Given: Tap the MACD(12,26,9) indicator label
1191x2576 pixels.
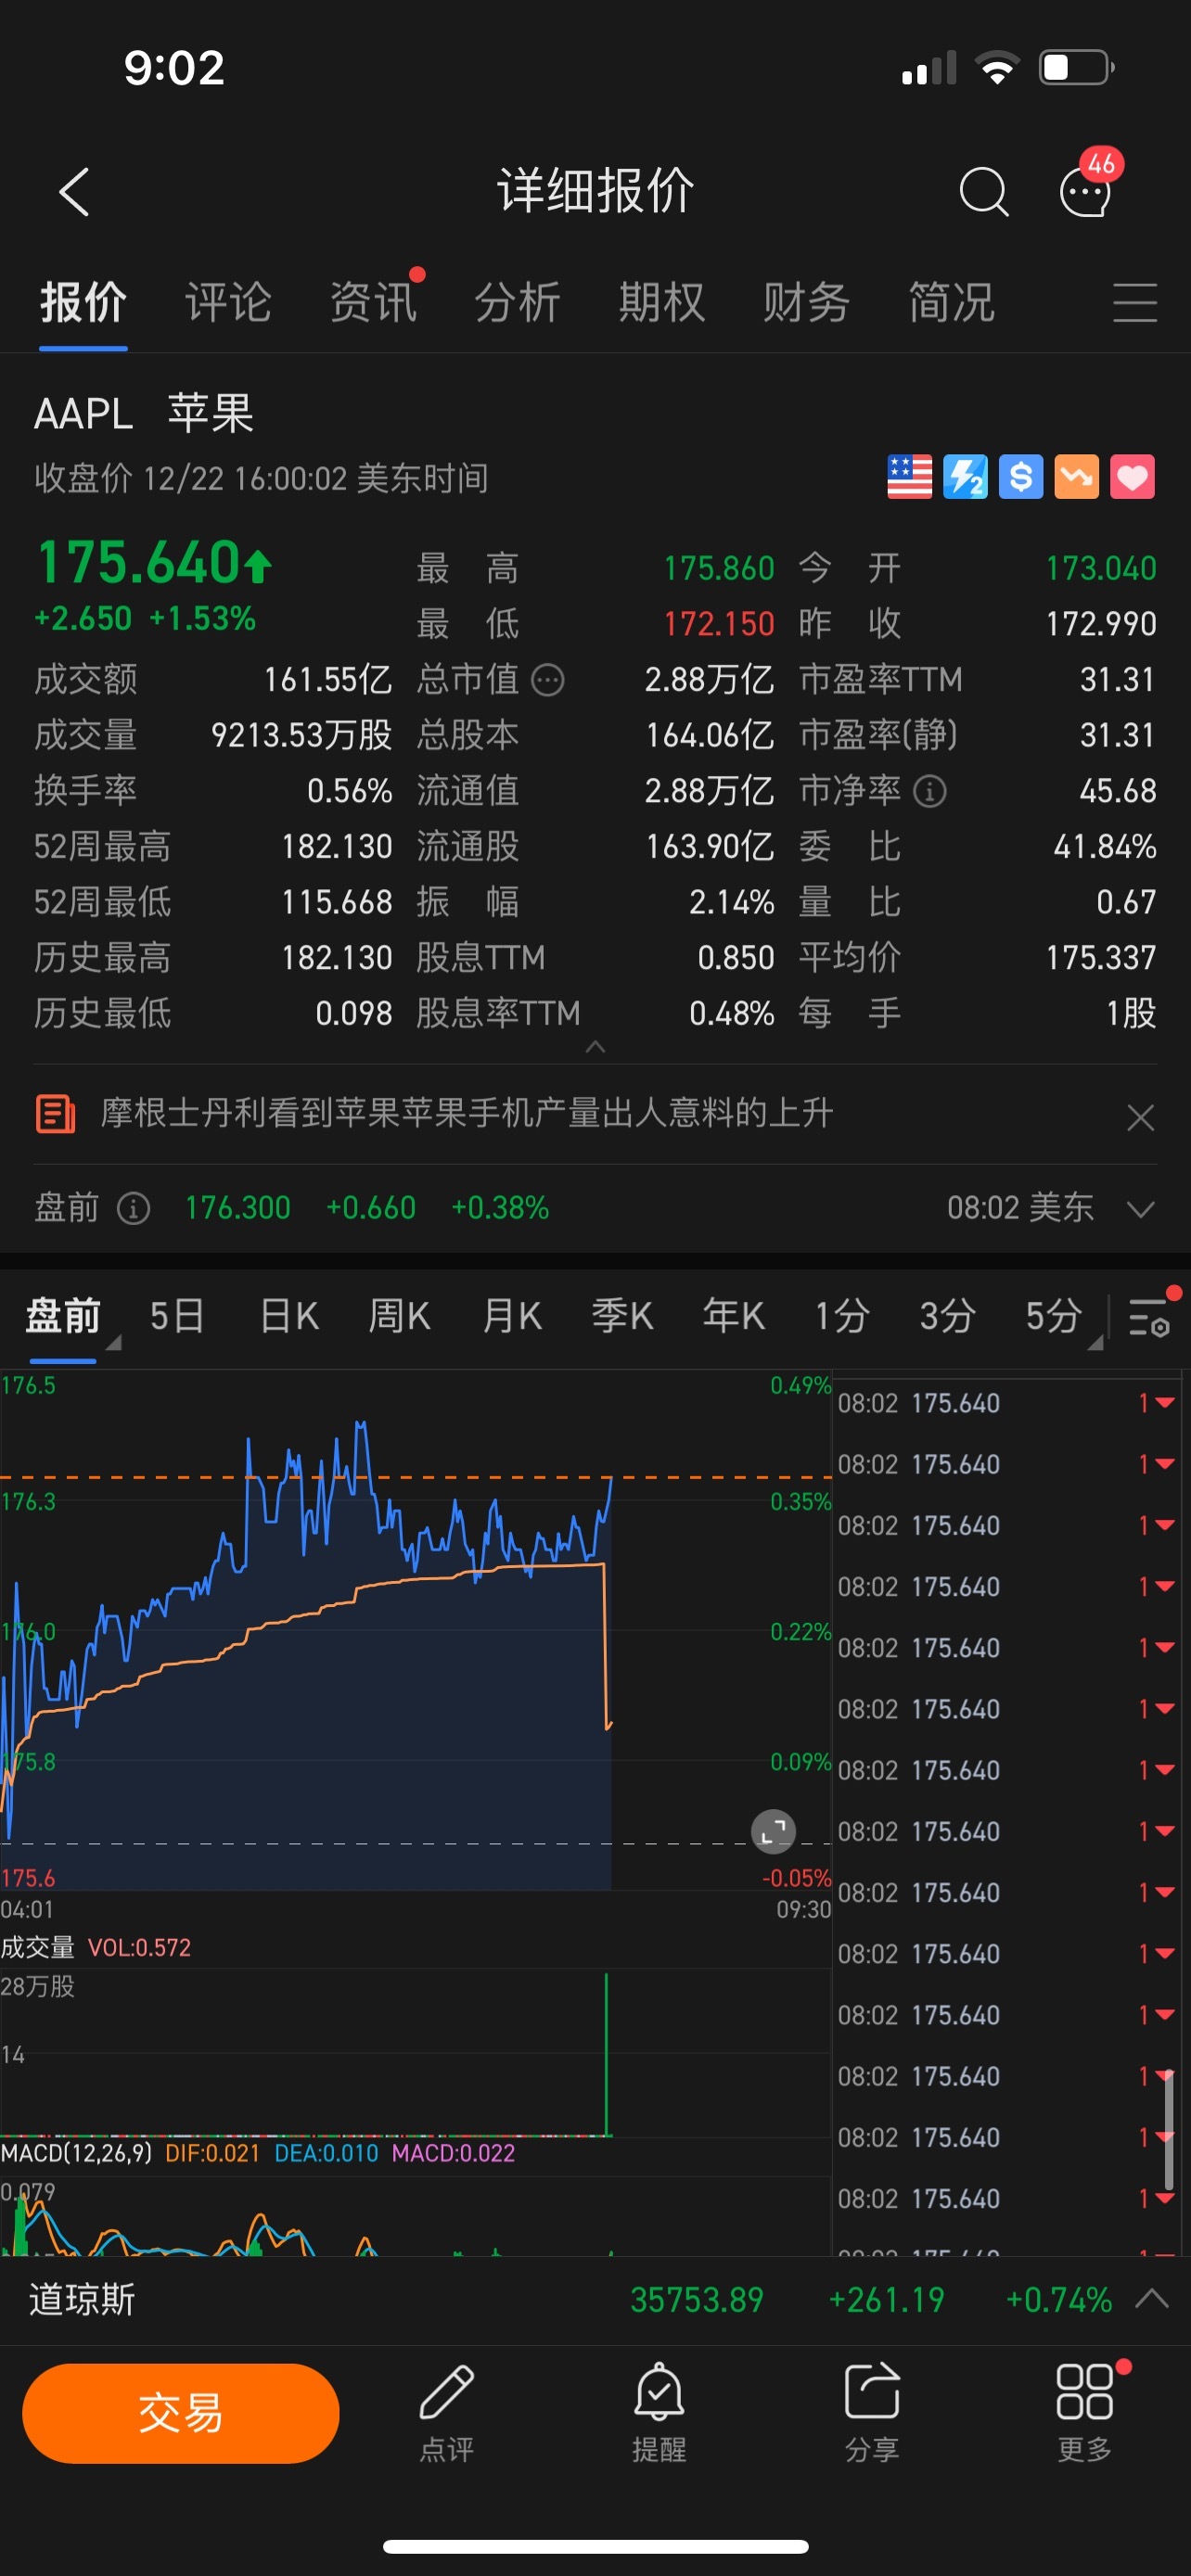Looking at the screenshot, I should click(x=76, y=2152).
